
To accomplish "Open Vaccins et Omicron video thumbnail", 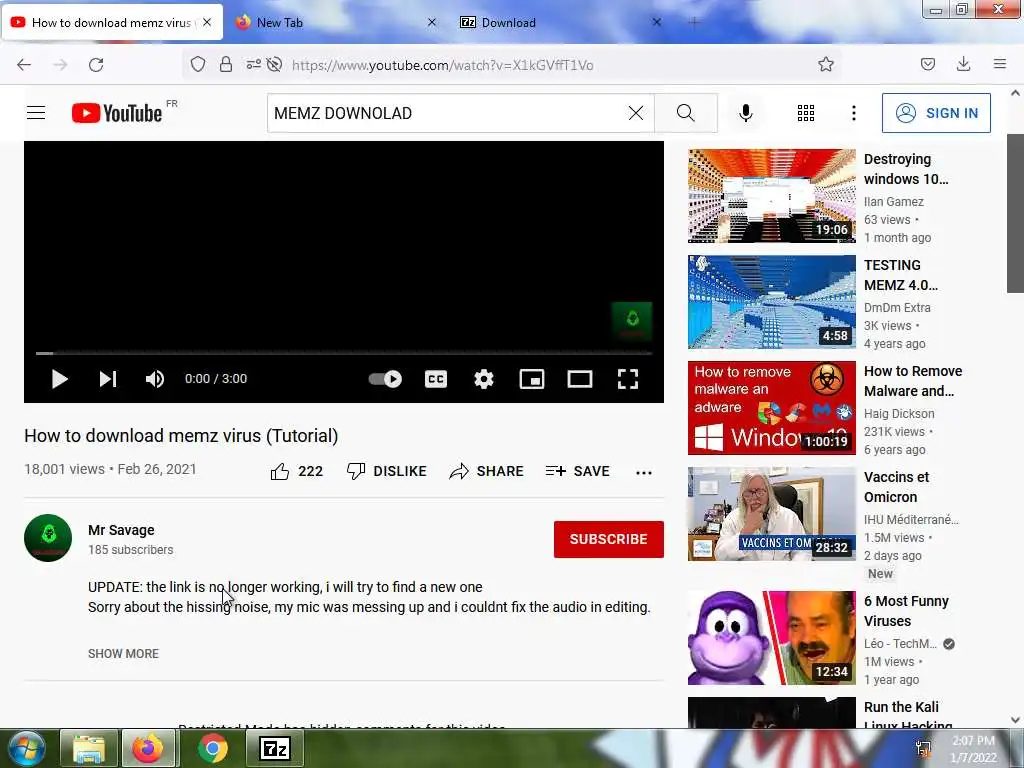I will point(771,514).
